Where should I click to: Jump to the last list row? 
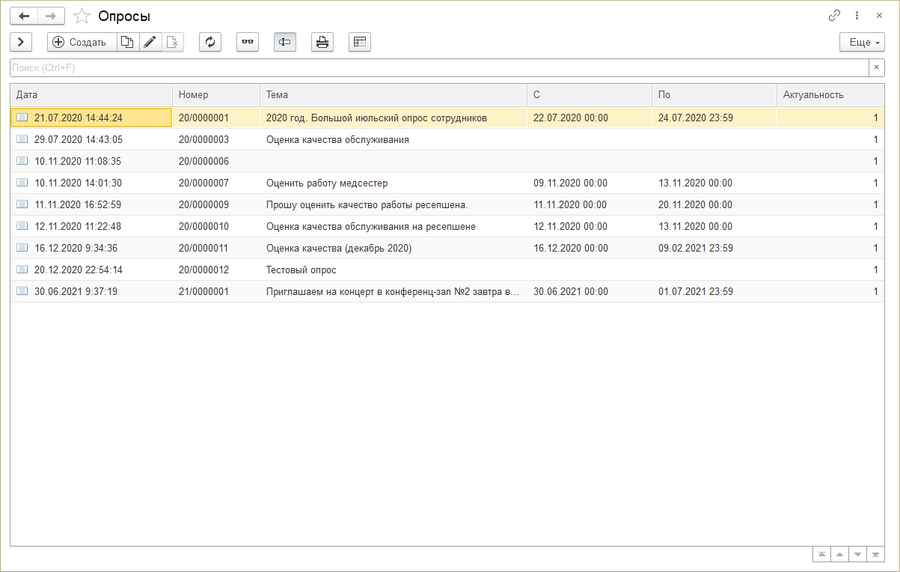[875, 554]
